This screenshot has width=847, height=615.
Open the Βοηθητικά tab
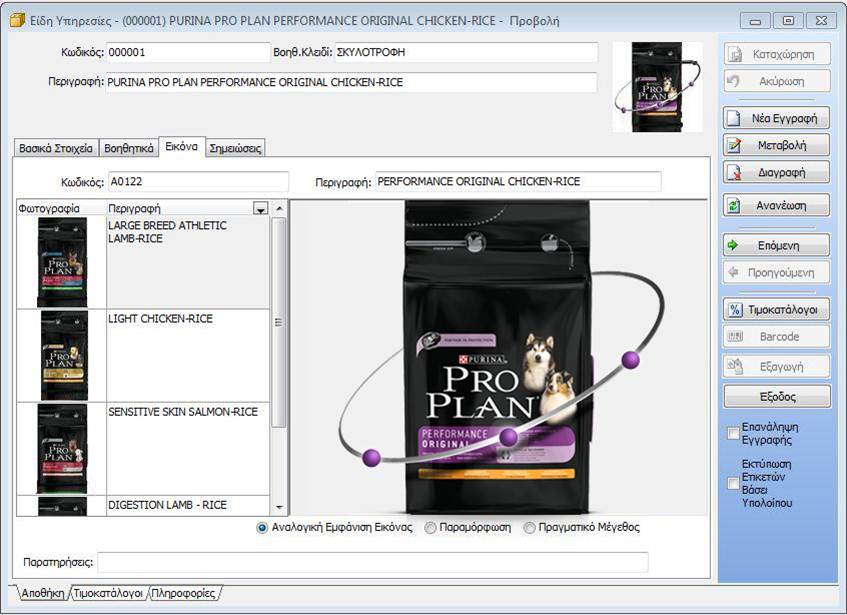click(129, 148)
